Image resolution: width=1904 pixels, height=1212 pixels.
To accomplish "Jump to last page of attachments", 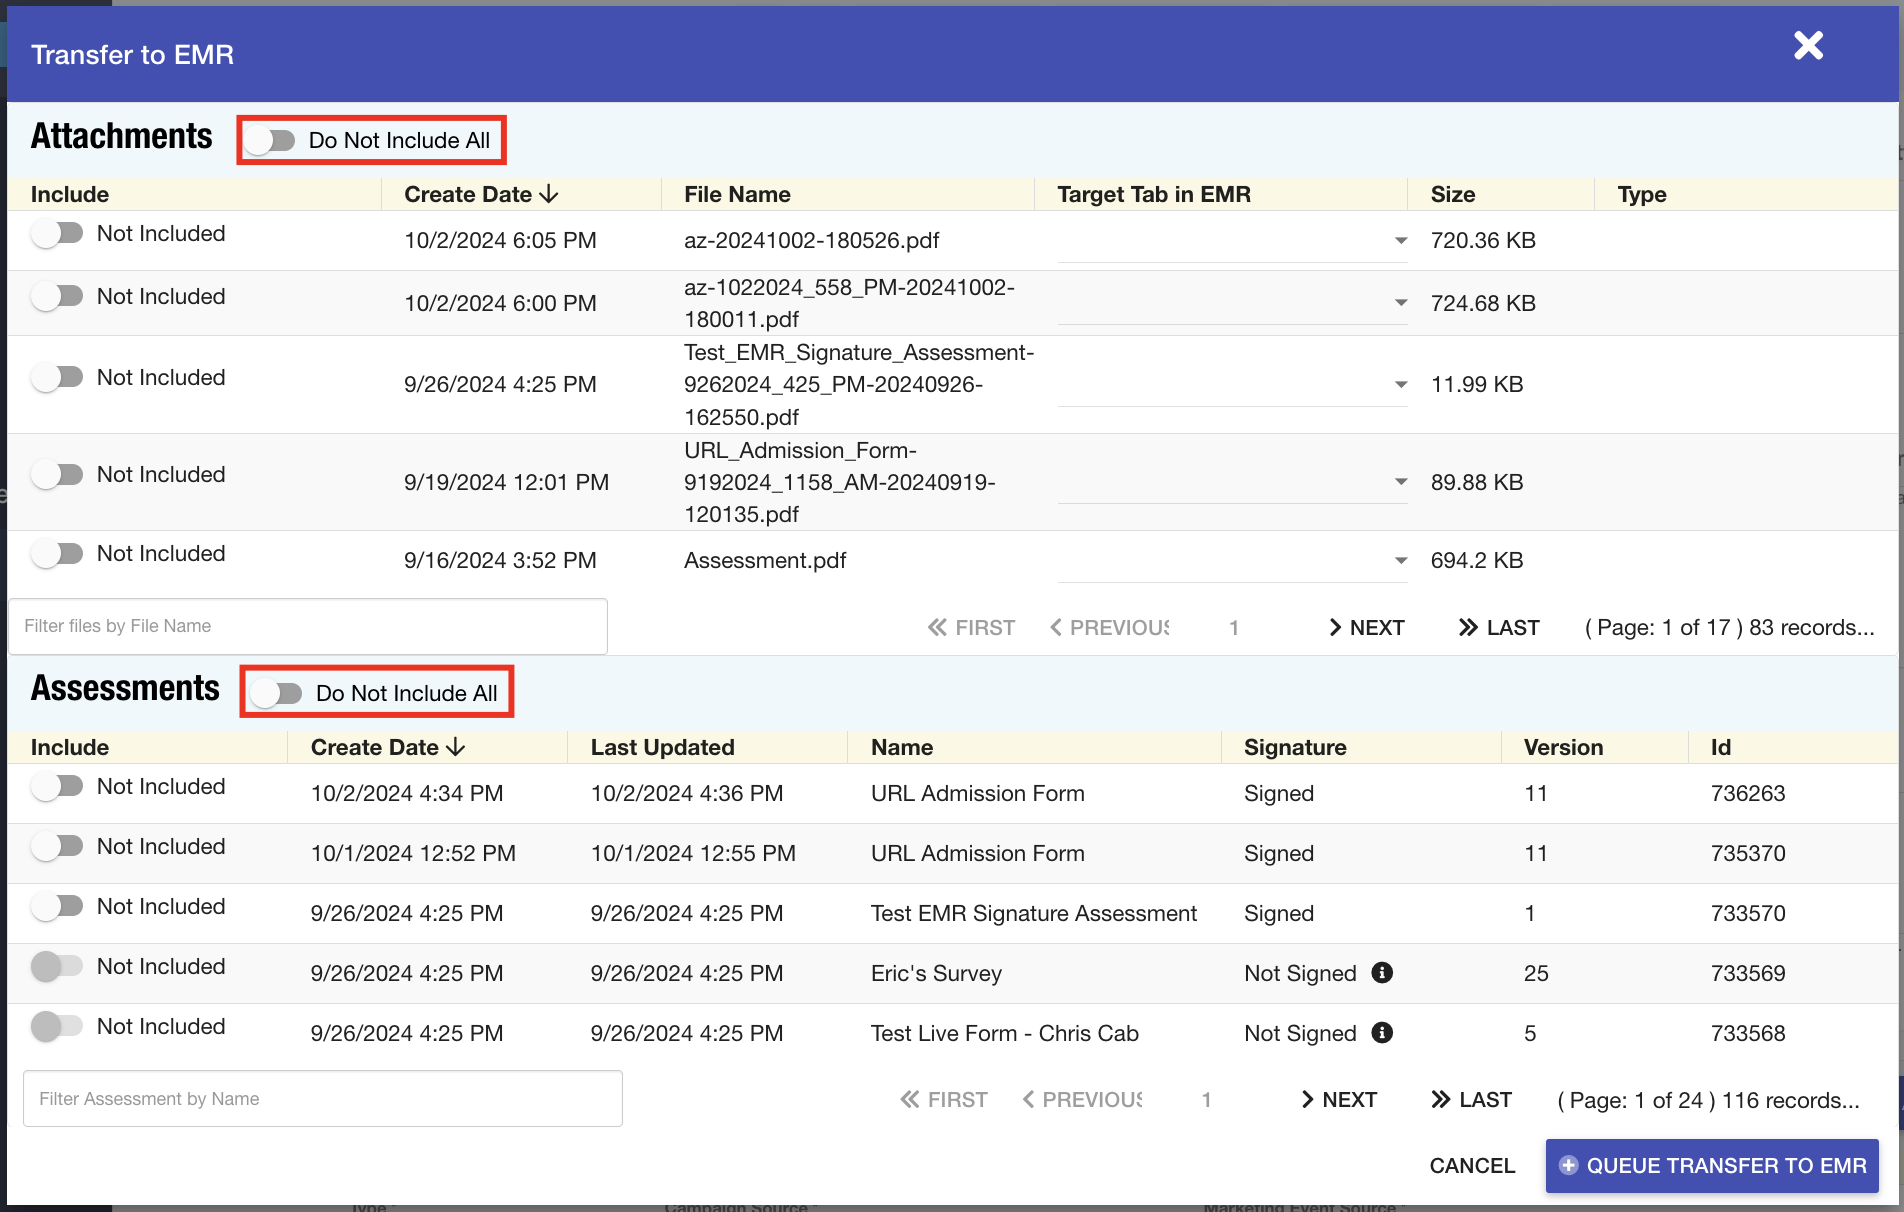I will [x=1498, y=627].
